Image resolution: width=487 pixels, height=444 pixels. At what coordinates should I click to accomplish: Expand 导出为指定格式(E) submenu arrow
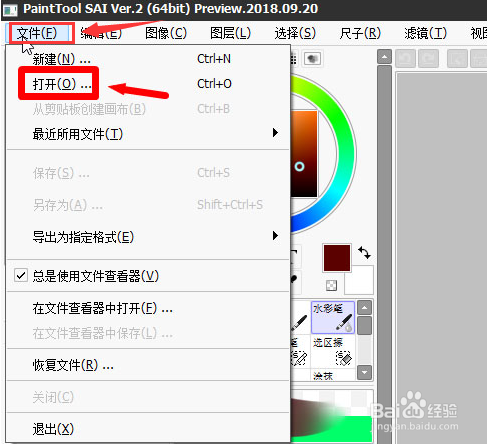(275, 236)
